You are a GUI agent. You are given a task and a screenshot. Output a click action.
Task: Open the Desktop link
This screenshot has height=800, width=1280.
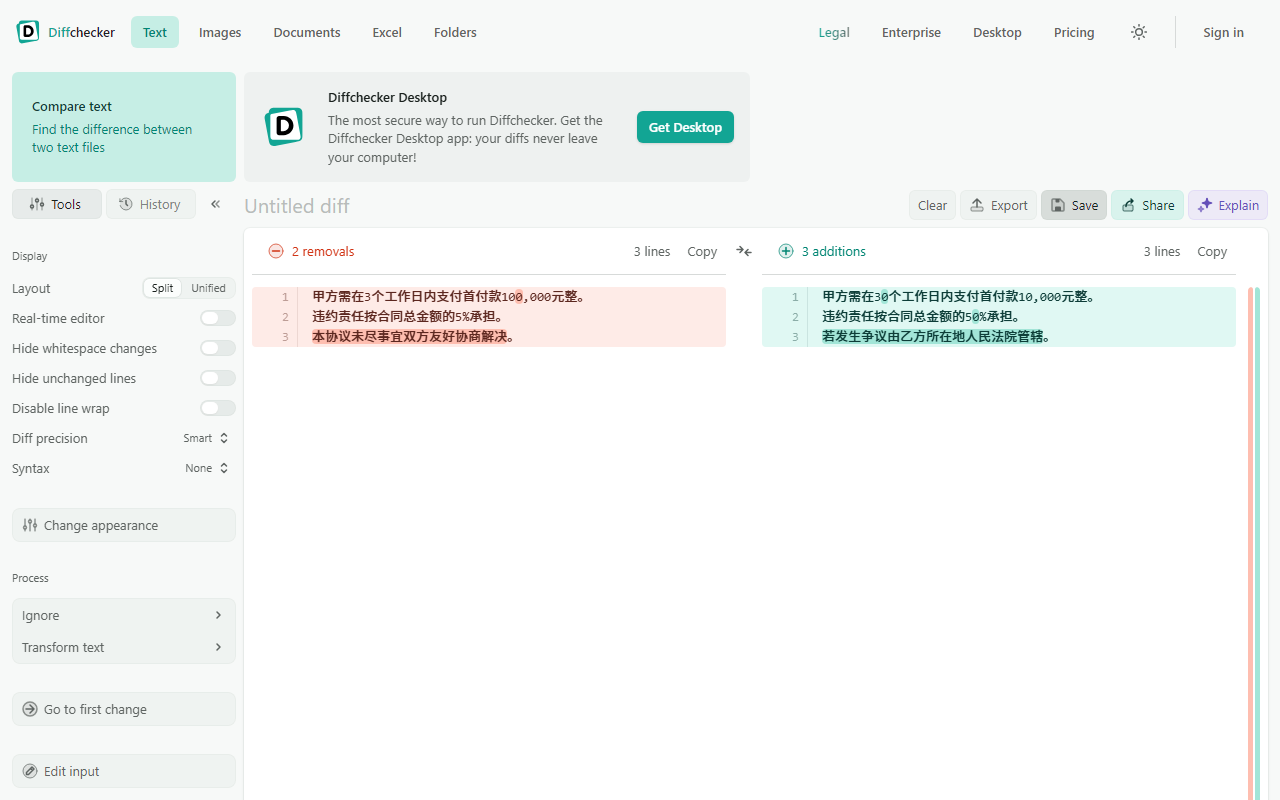tap(997, 32)
